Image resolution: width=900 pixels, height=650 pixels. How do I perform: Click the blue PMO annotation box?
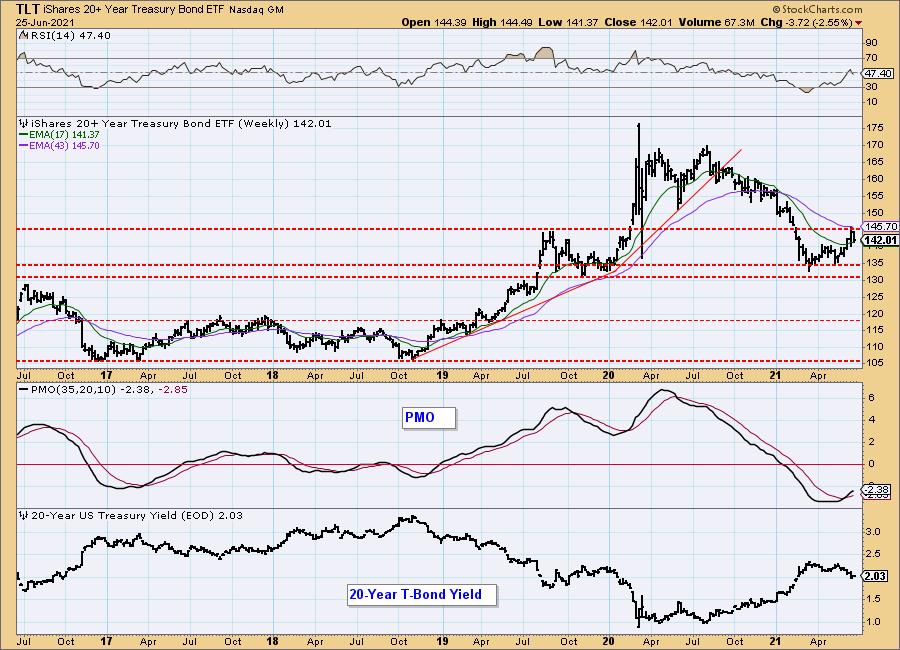[x=429, y=418]
